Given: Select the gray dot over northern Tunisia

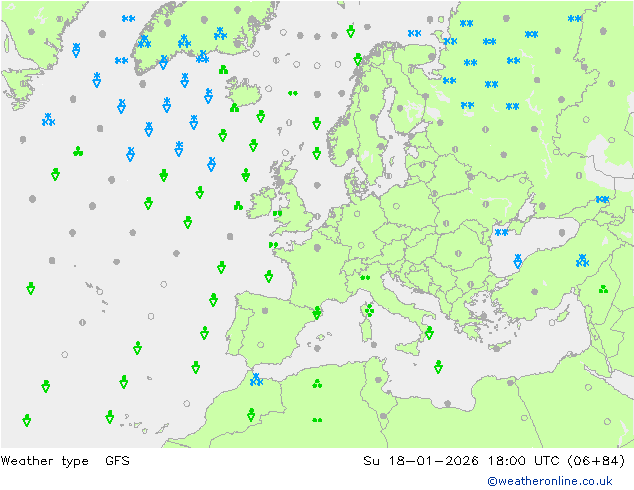Looking at the screenshot, I should tap(378, 380).
